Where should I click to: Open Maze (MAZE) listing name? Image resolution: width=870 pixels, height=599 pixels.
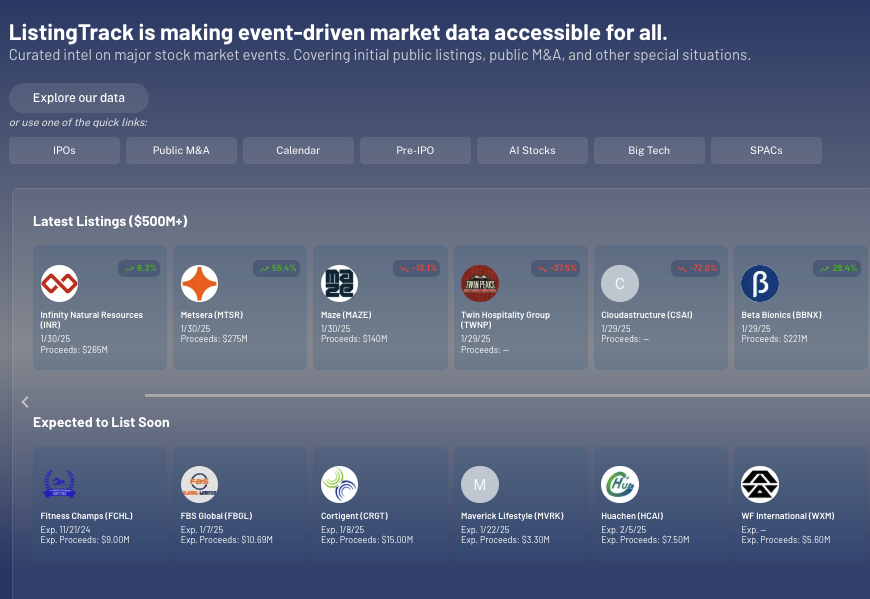pos(346,315)
